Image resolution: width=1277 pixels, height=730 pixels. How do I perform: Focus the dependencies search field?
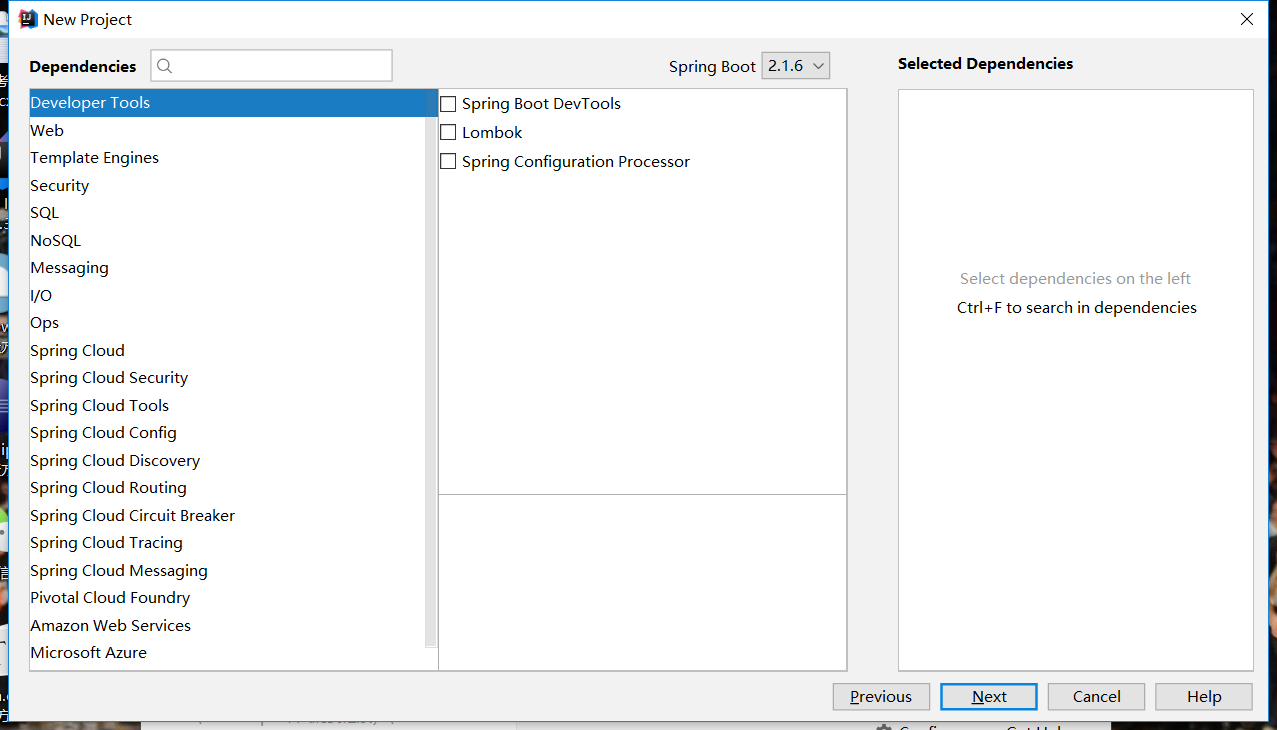[272, 66]
